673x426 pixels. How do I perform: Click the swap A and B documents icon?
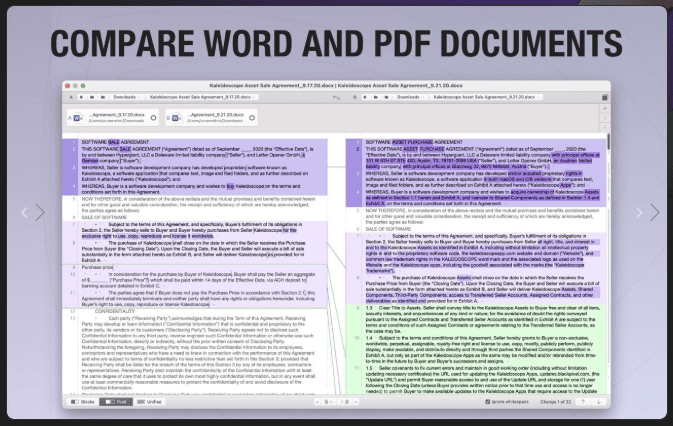(x=336, y=97)
